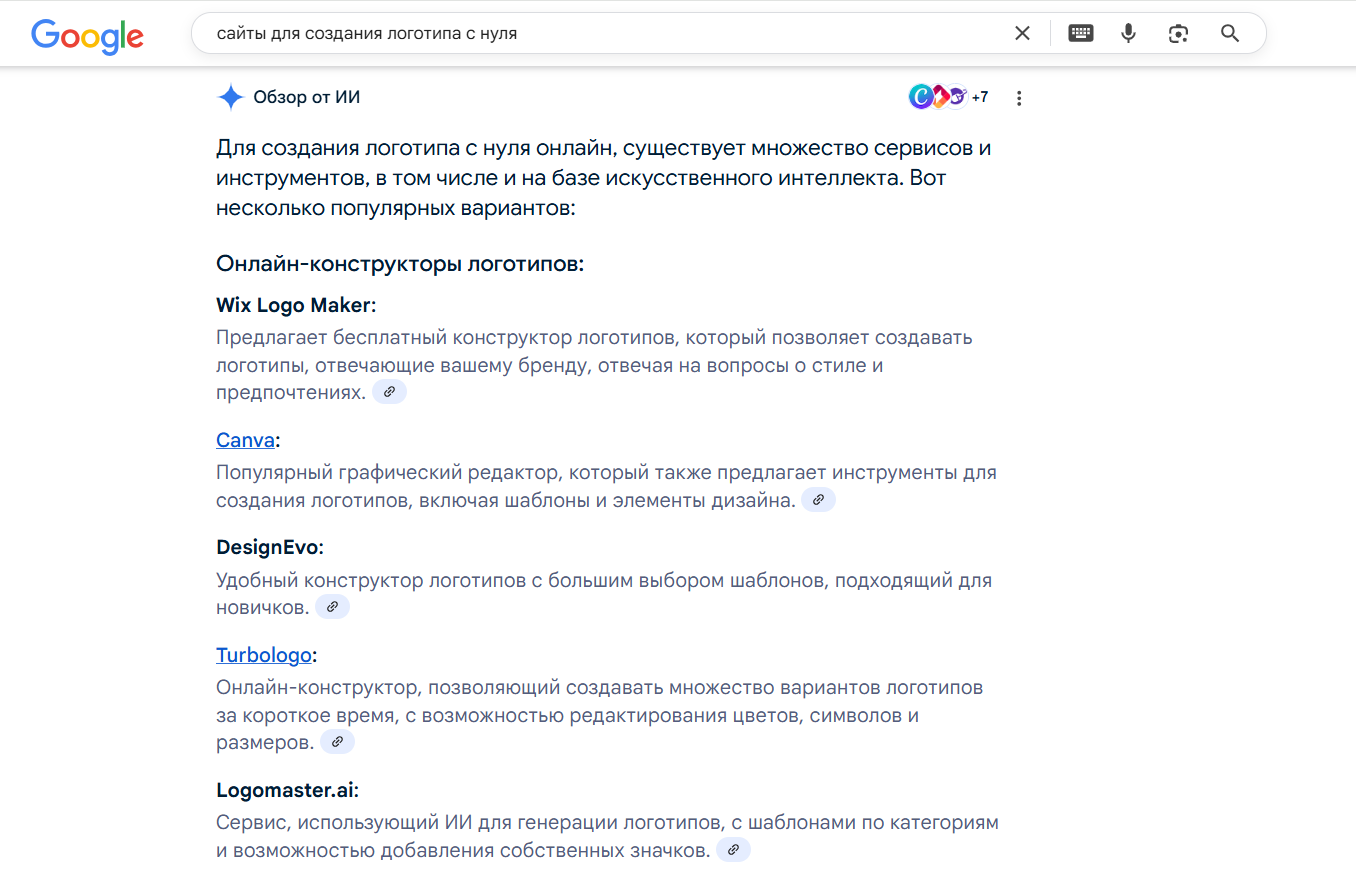Click the intro paragraph starting 'Для создания логотипа'
This screenshot has width=1356, height=869.
(604, 179)
